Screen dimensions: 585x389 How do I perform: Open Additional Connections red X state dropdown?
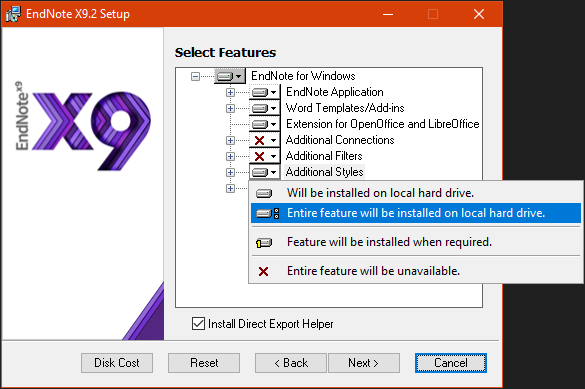point(265,140)
